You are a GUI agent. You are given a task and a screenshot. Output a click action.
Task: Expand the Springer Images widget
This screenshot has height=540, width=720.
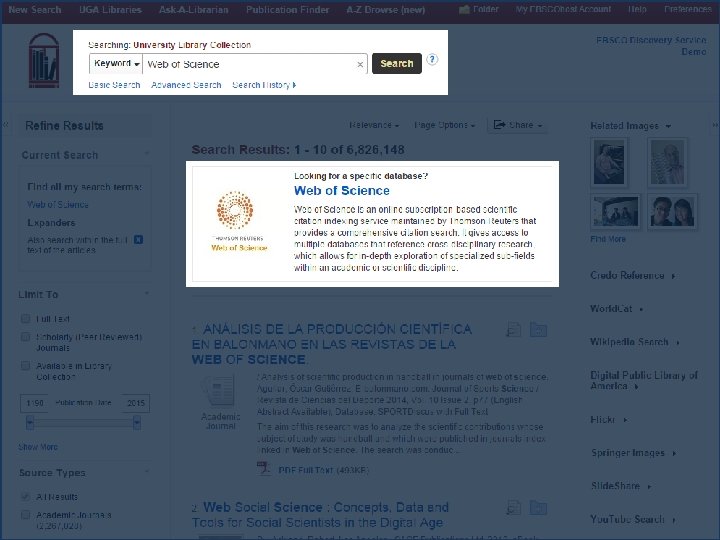[674, 453]
